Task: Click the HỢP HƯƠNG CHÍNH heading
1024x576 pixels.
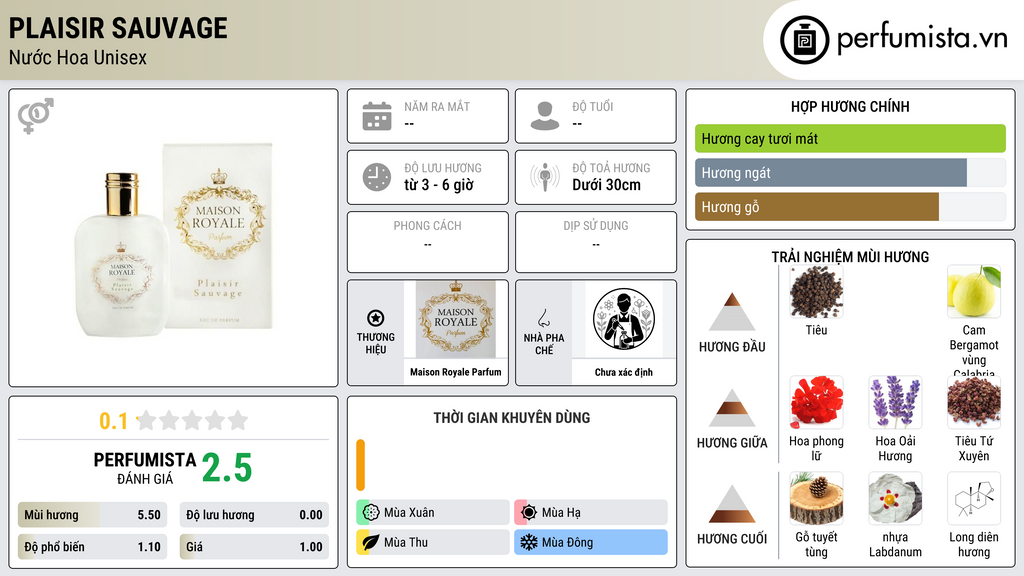Action: click(850, 106)
